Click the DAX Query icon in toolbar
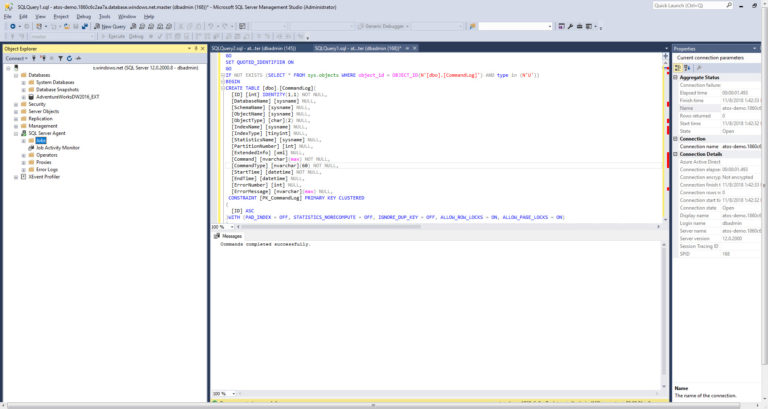This screenshot has width=768, height=409. [x=168, y=26]
